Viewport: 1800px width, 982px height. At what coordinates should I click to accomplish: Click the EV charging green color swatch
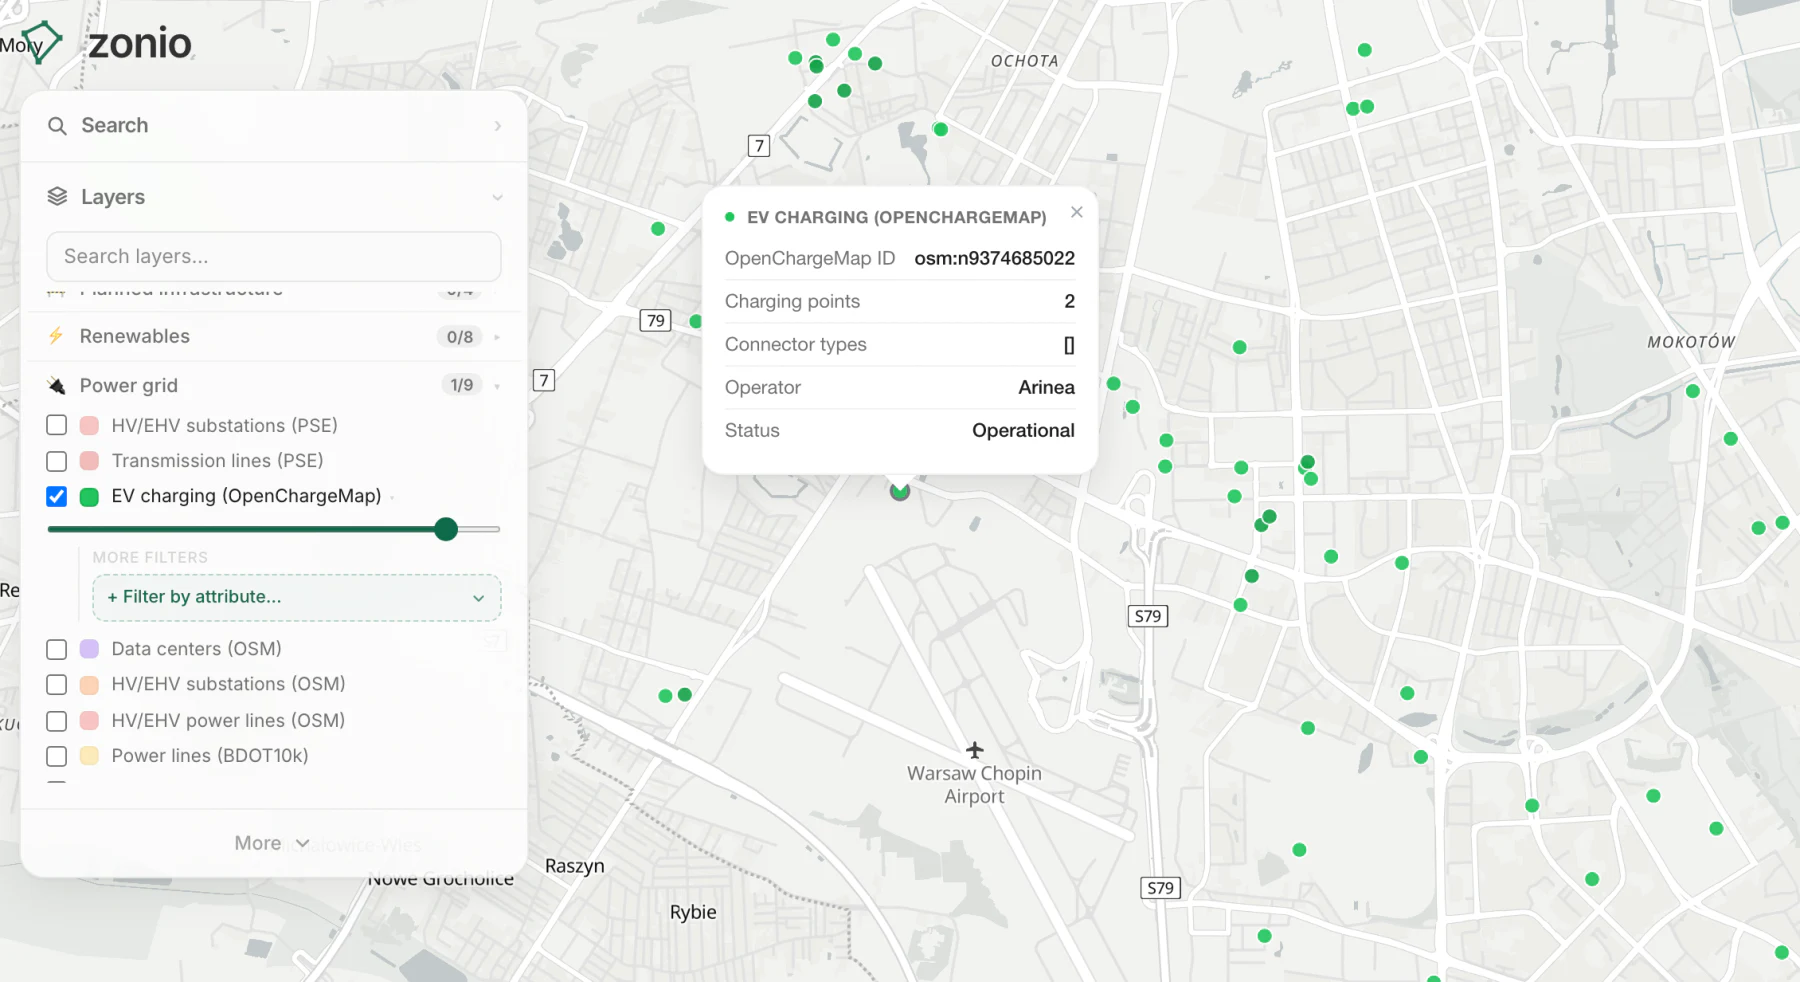89,497
